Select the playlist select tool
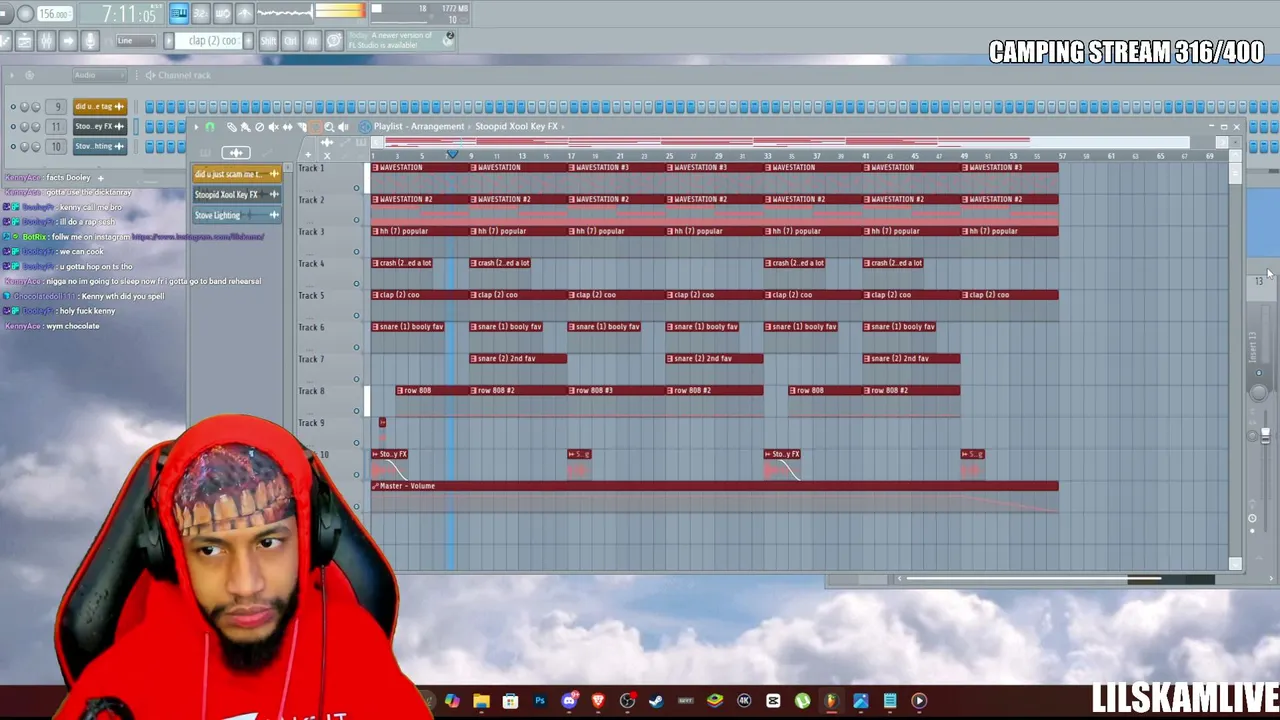 click(316, 127)
